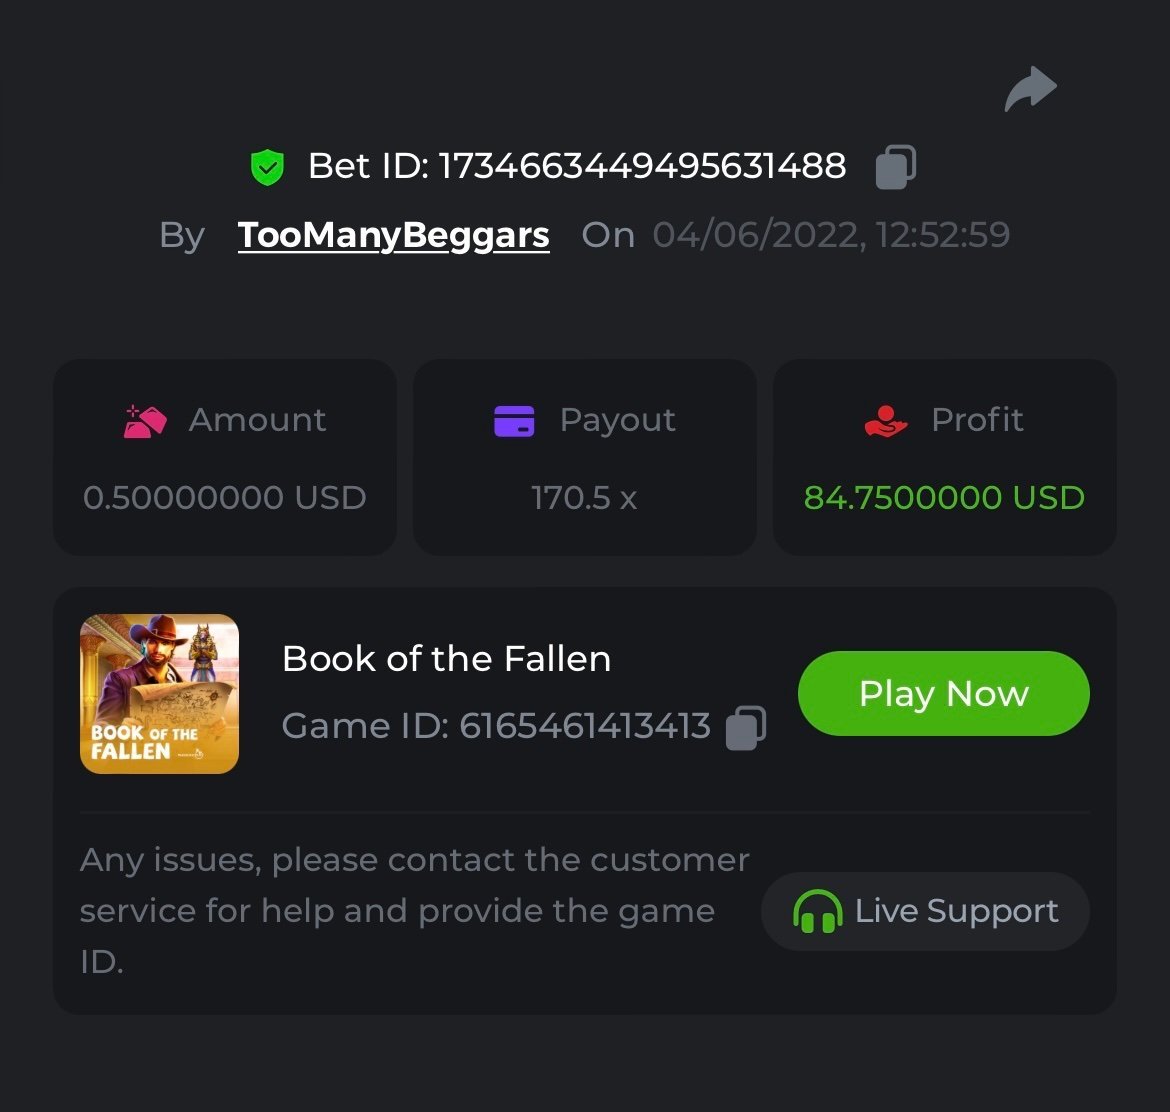Click the 84.7500000 USD profit value
Screen dimensions: 1170x1112
pos(944,497)
